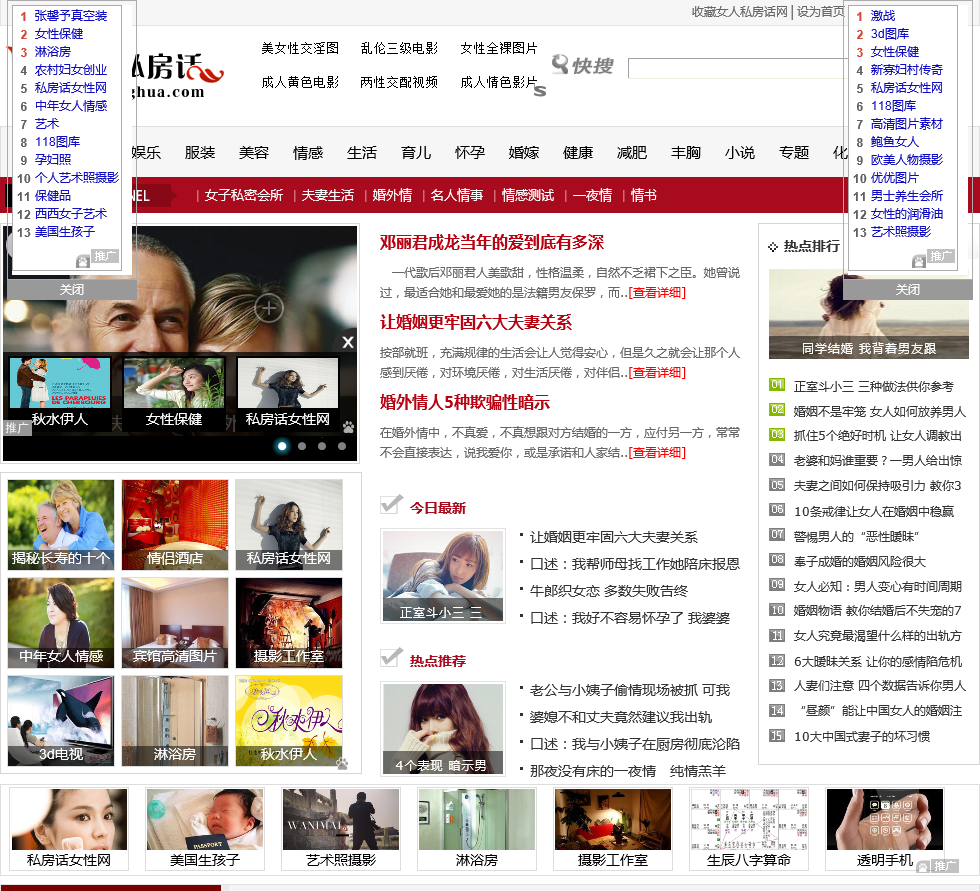Open the 服装 navigation tab
This screenshot has height=891, width=980.
200,152
